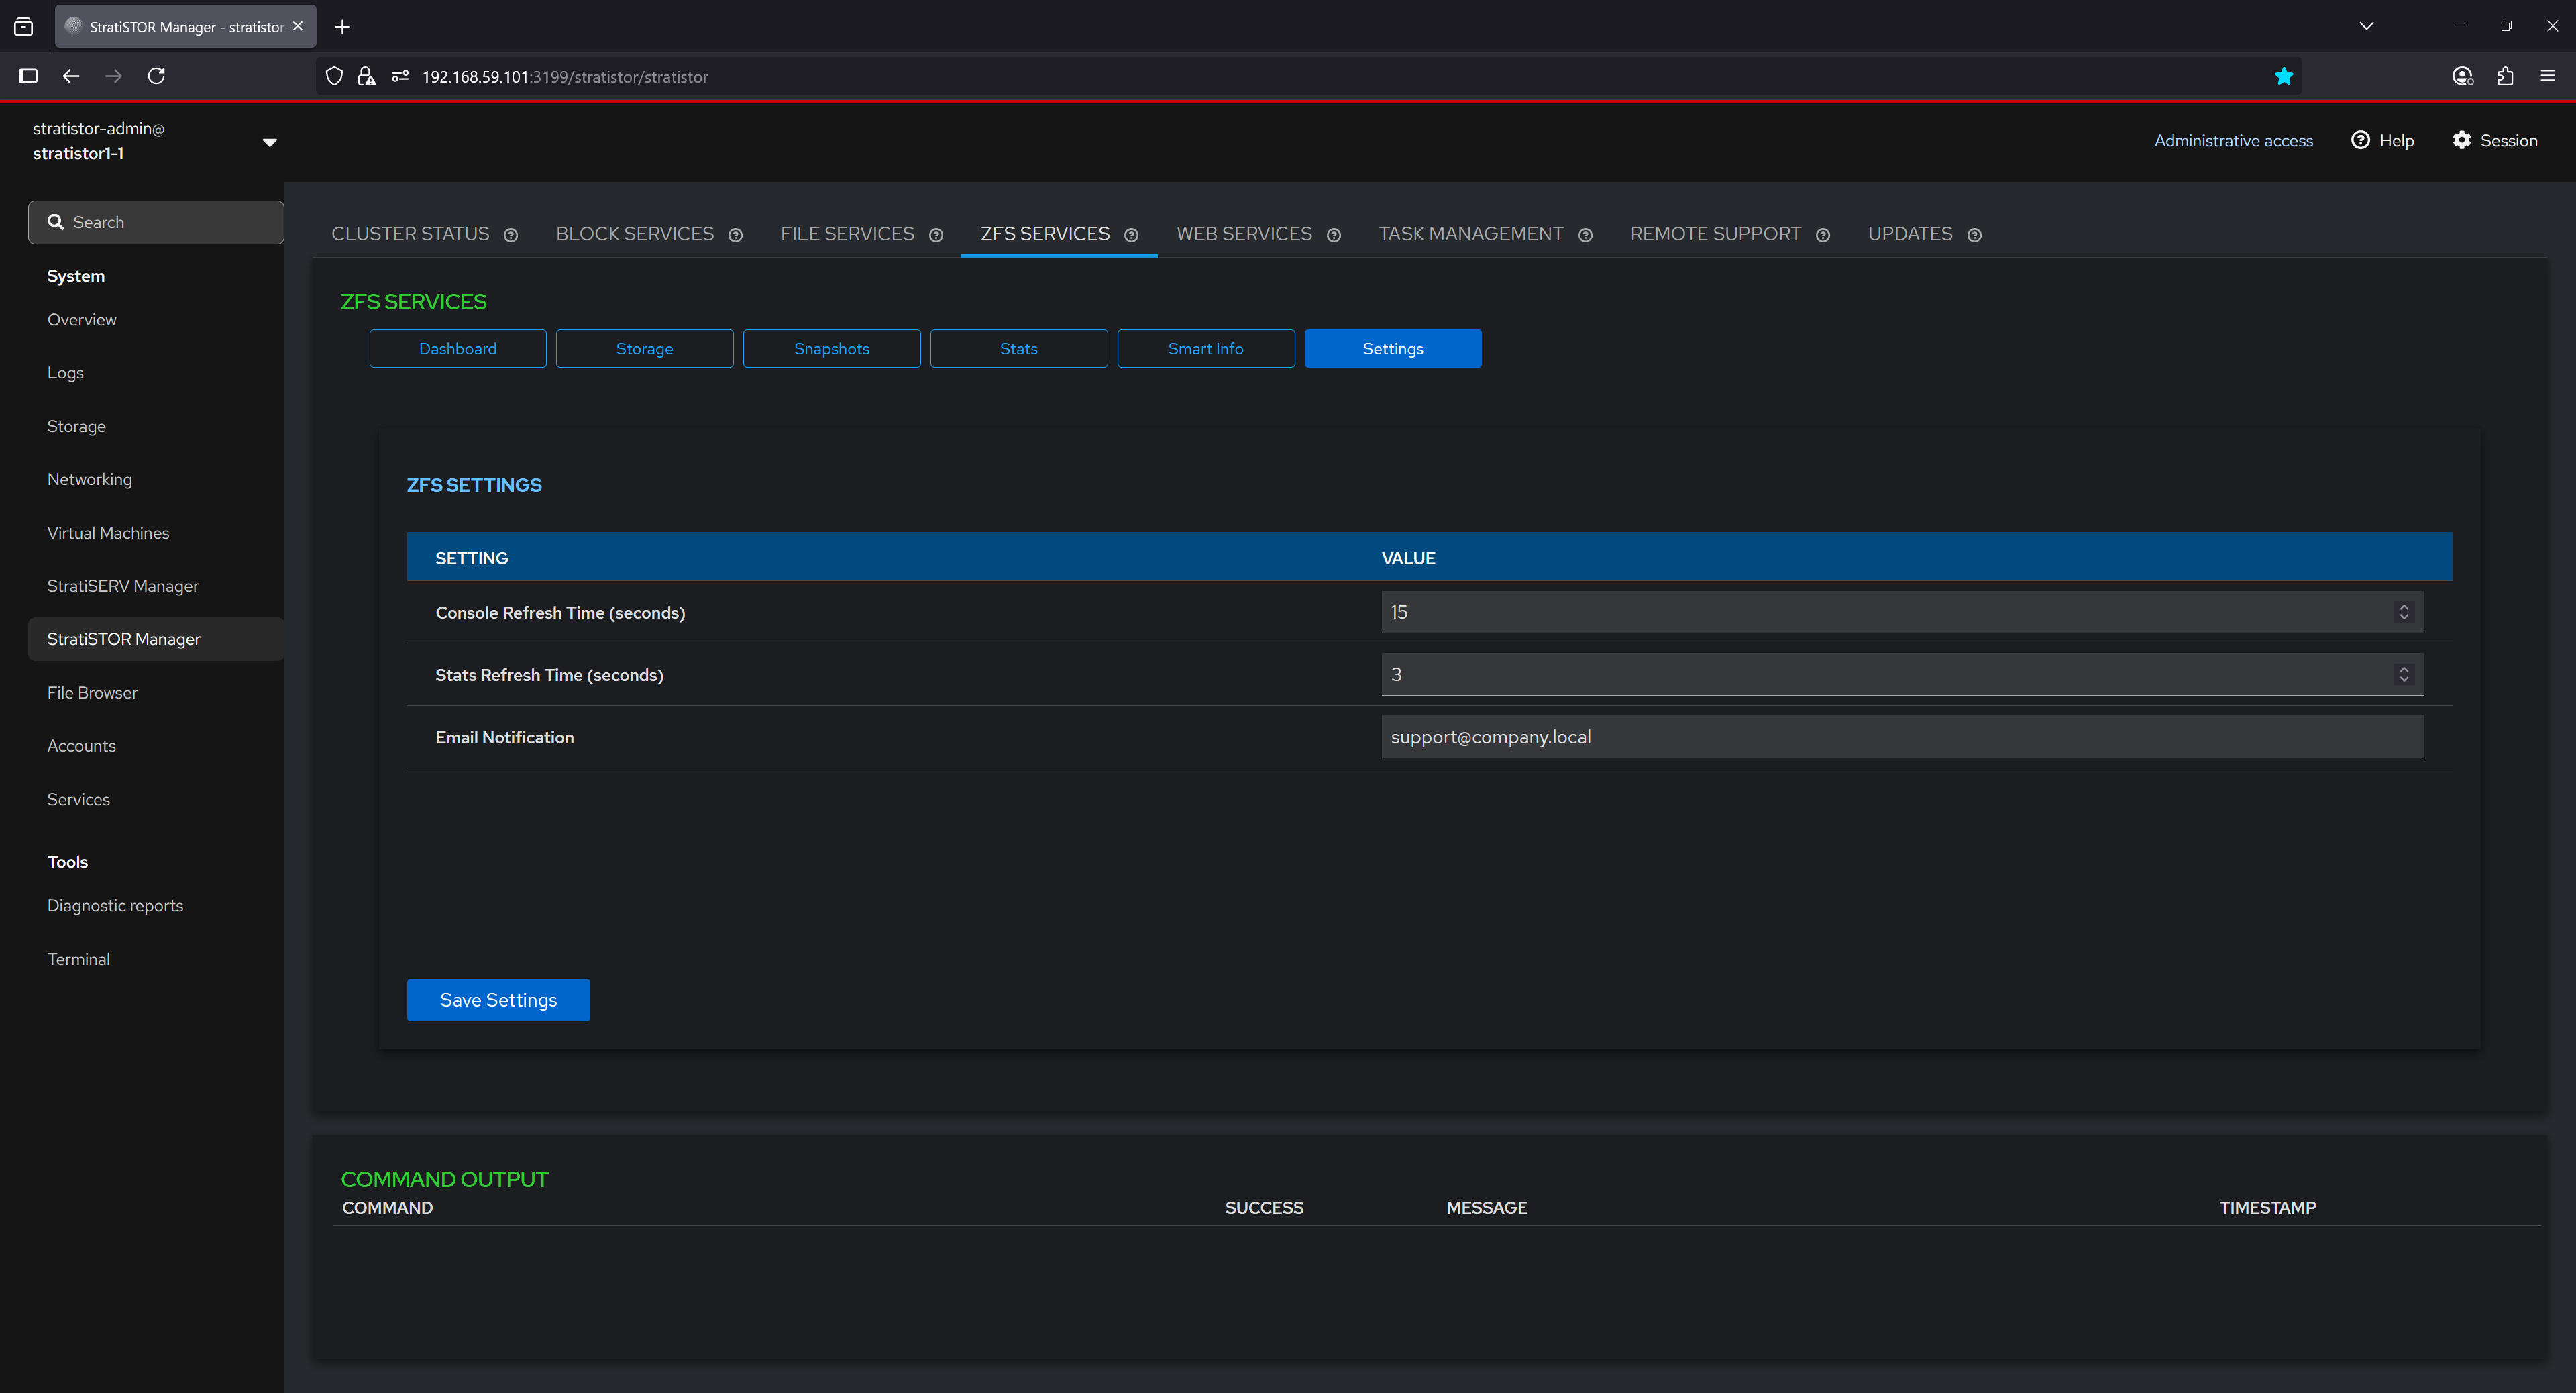Click the Administrative access link
Image resolution: width=2576 pixels, height=1393 pixels.
click(x=2233, y=140)
